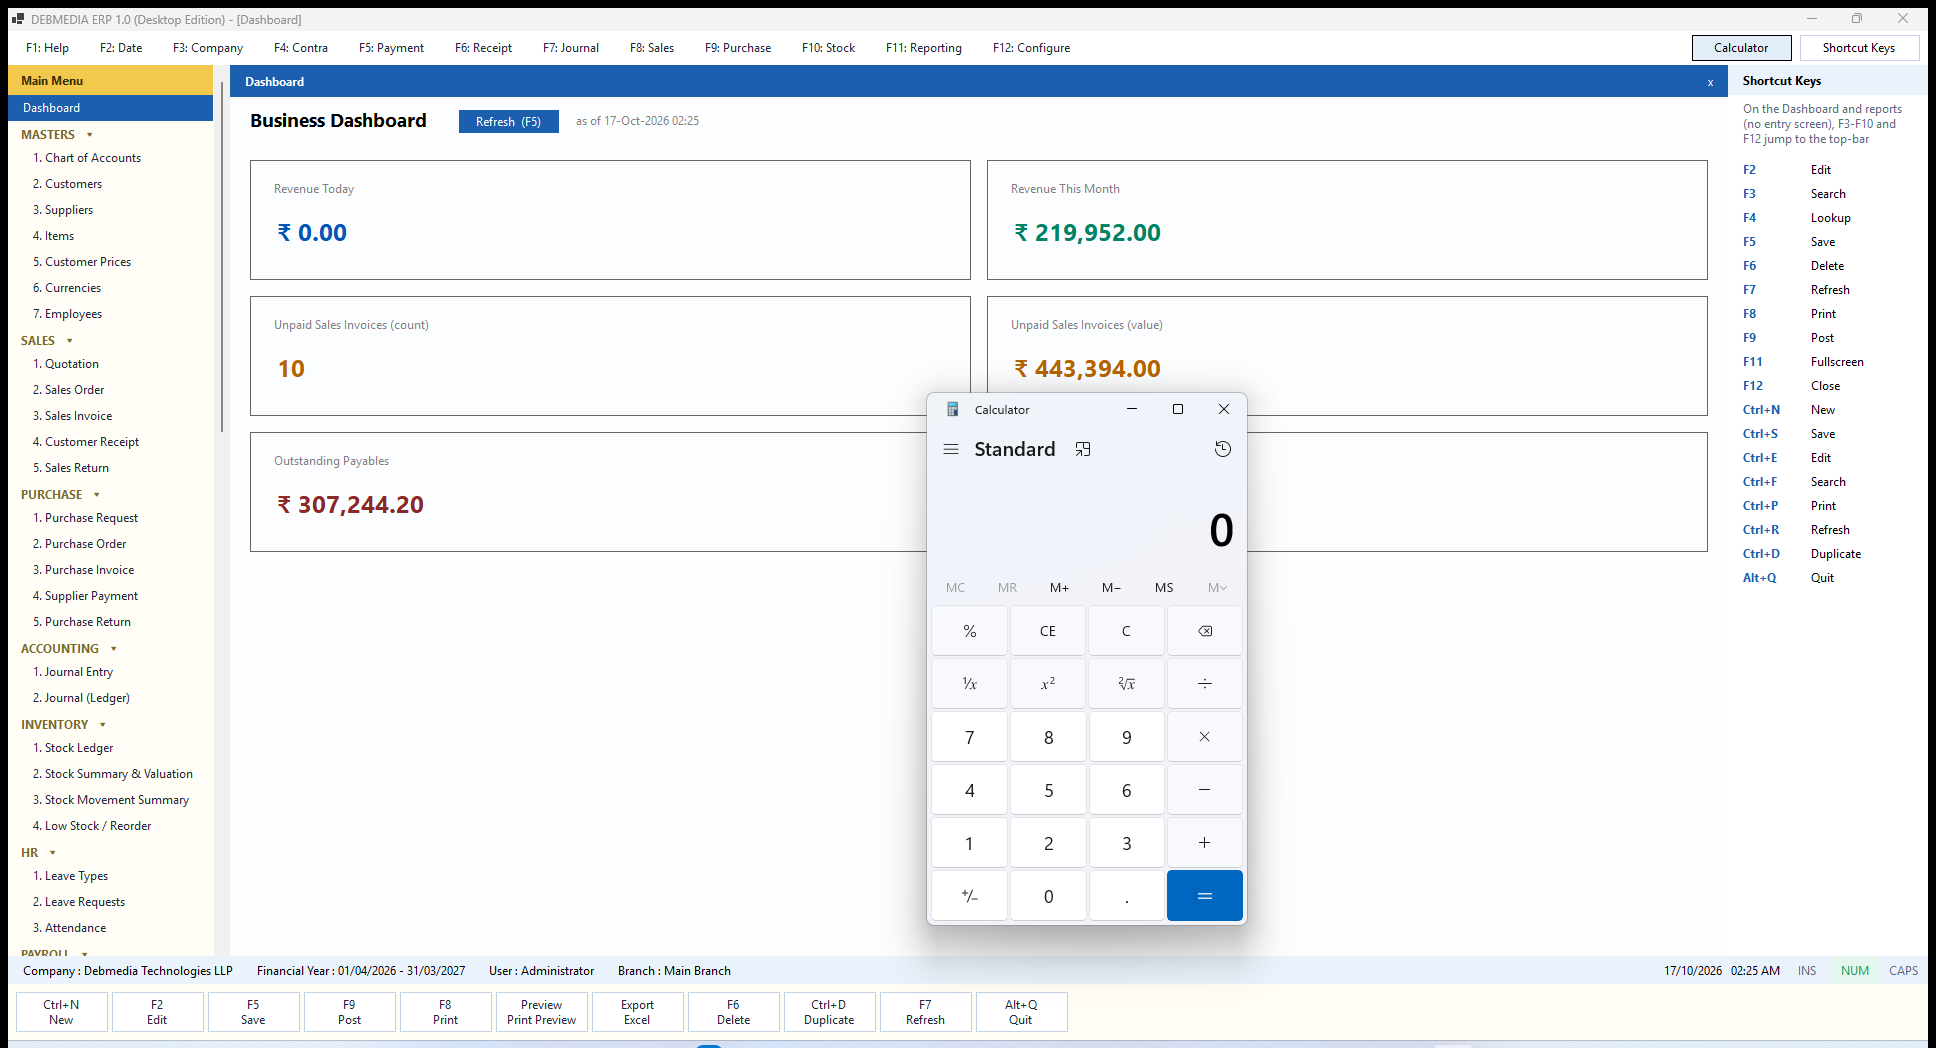Viewport: 1936px width, 1048px height.
Task: Toggle calculator keep-on-top mode icon
Action: pos(1083,449)
